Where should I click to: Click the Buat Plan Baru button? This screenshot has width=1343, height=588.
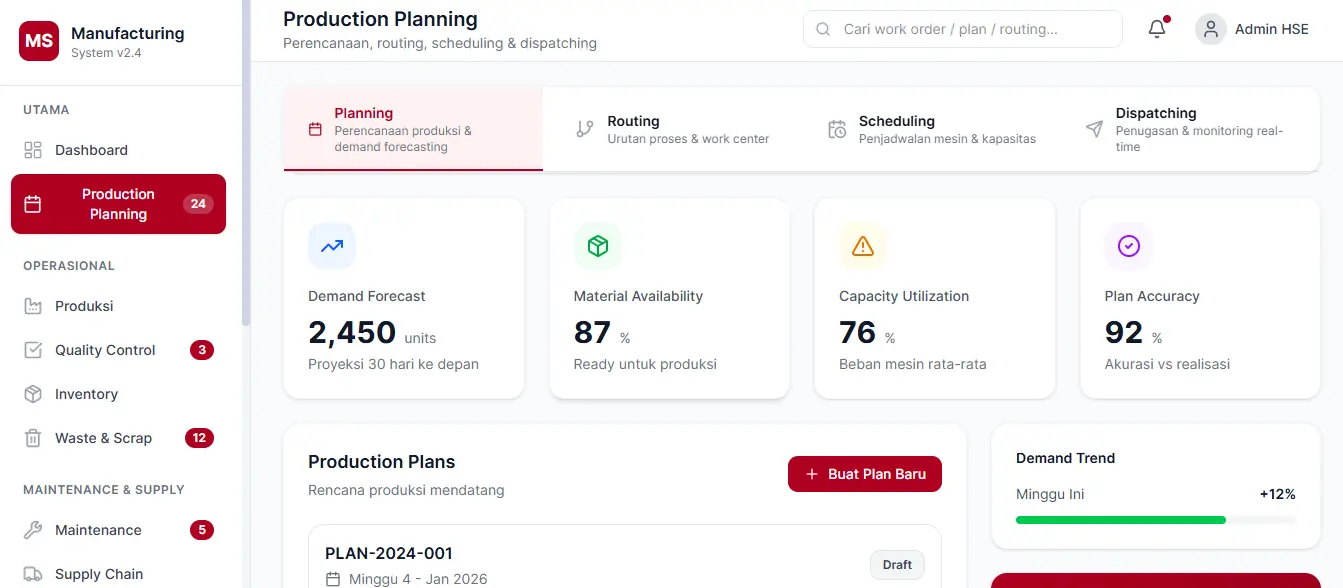[864, 474]
